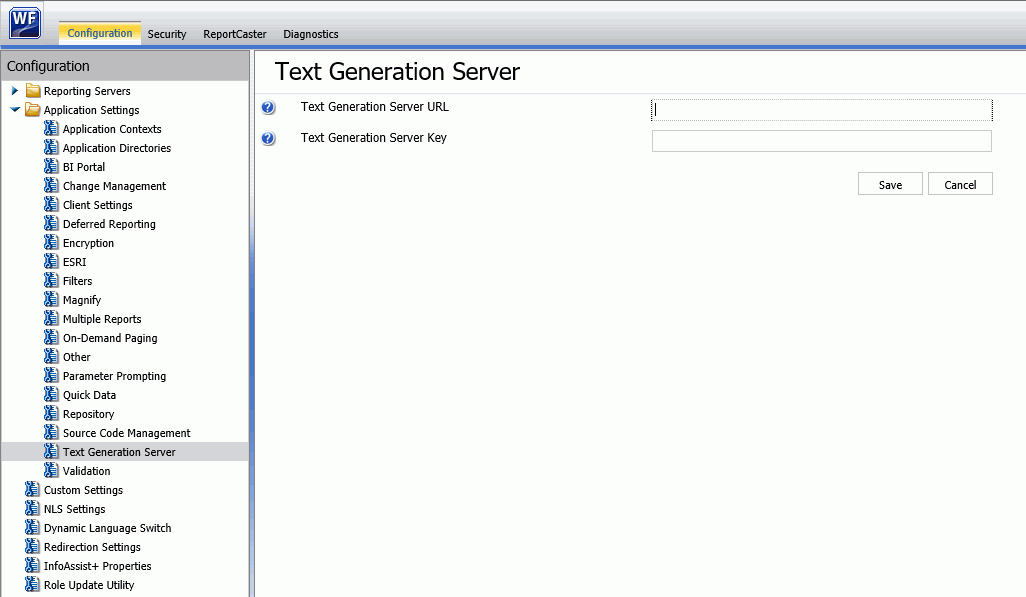Collapse the Application Settings tree node
1026x597 pixels.
coord(15,109)
